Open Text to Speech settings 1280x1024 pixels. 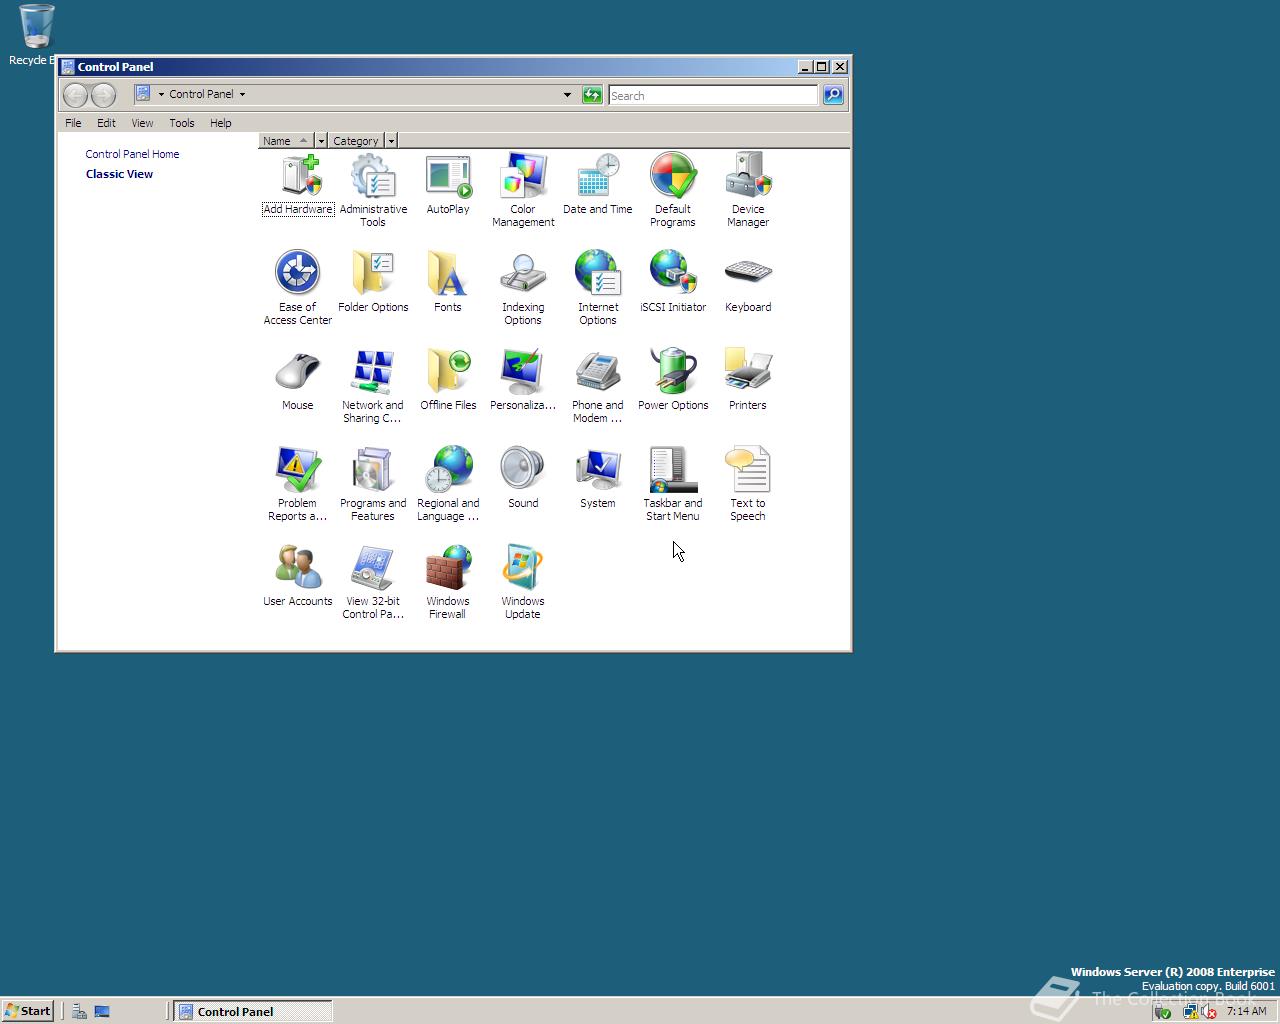748,484
